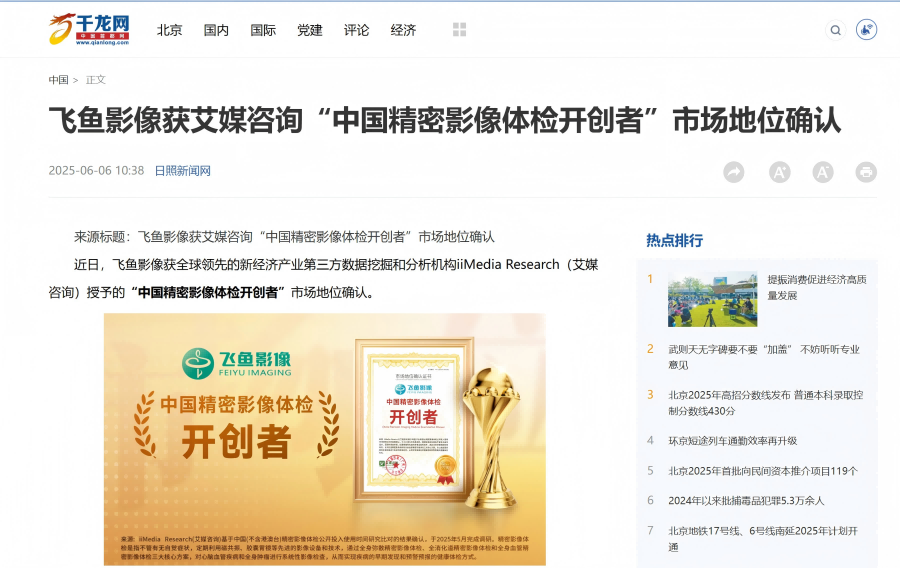
Task: Click the accessibility mode icon
Action: click(x=866, y=29)
